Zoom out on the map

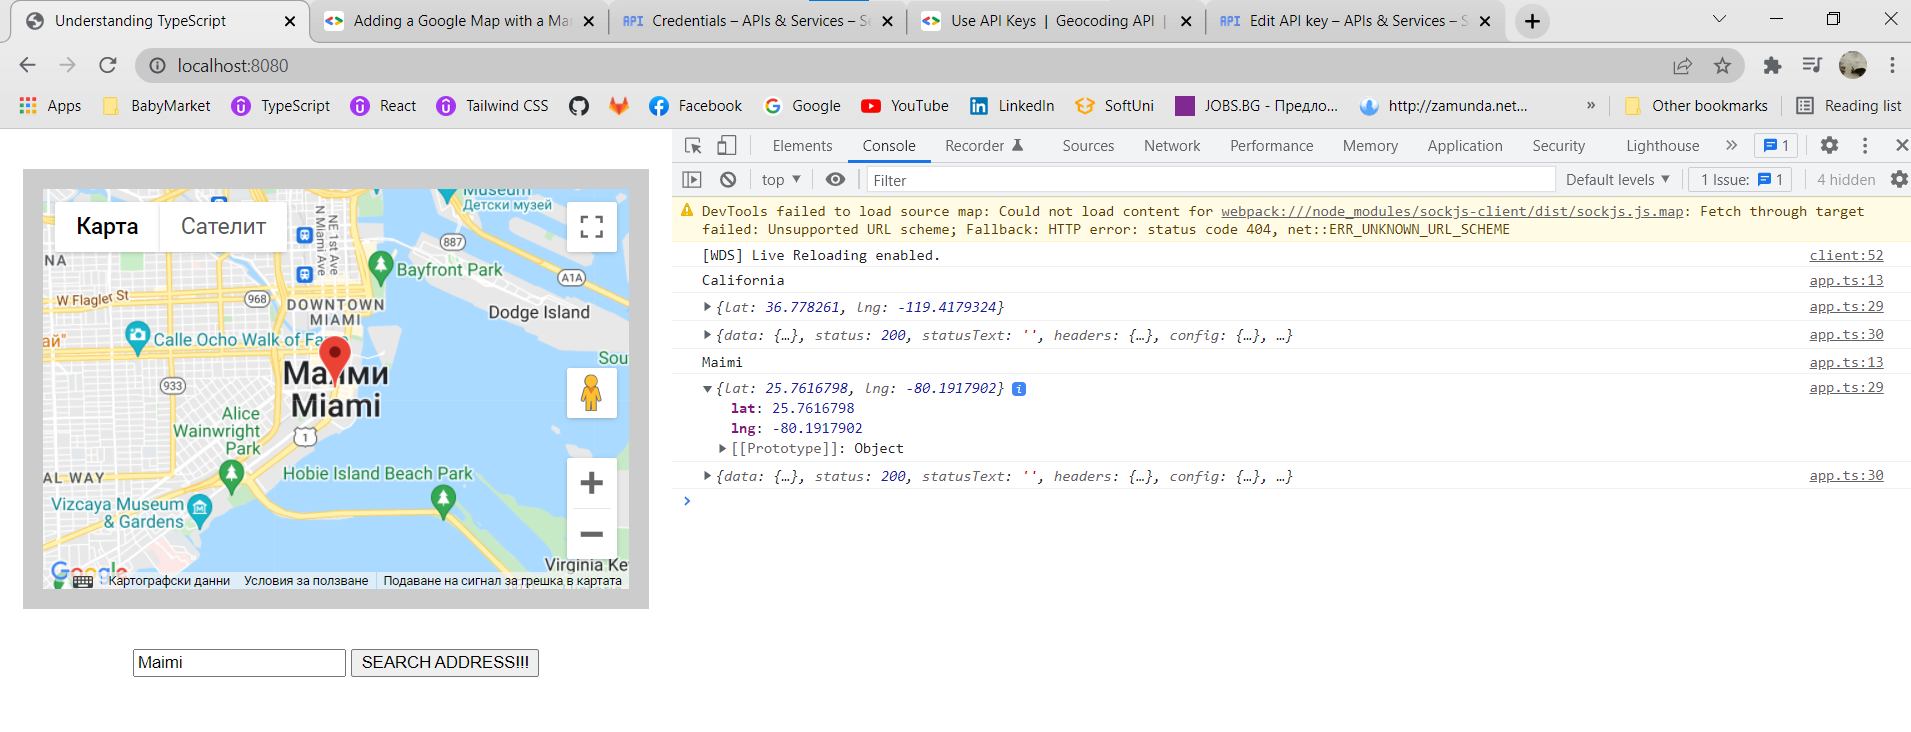point(592,534)
